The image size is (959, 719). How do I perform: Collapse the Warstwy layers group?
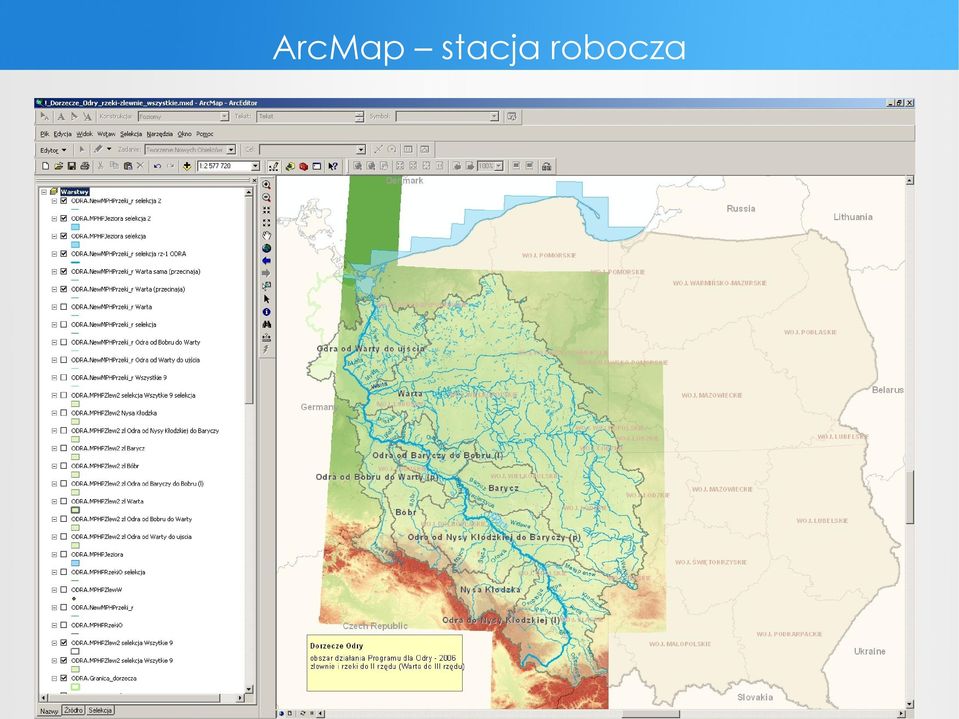(44, 192)
